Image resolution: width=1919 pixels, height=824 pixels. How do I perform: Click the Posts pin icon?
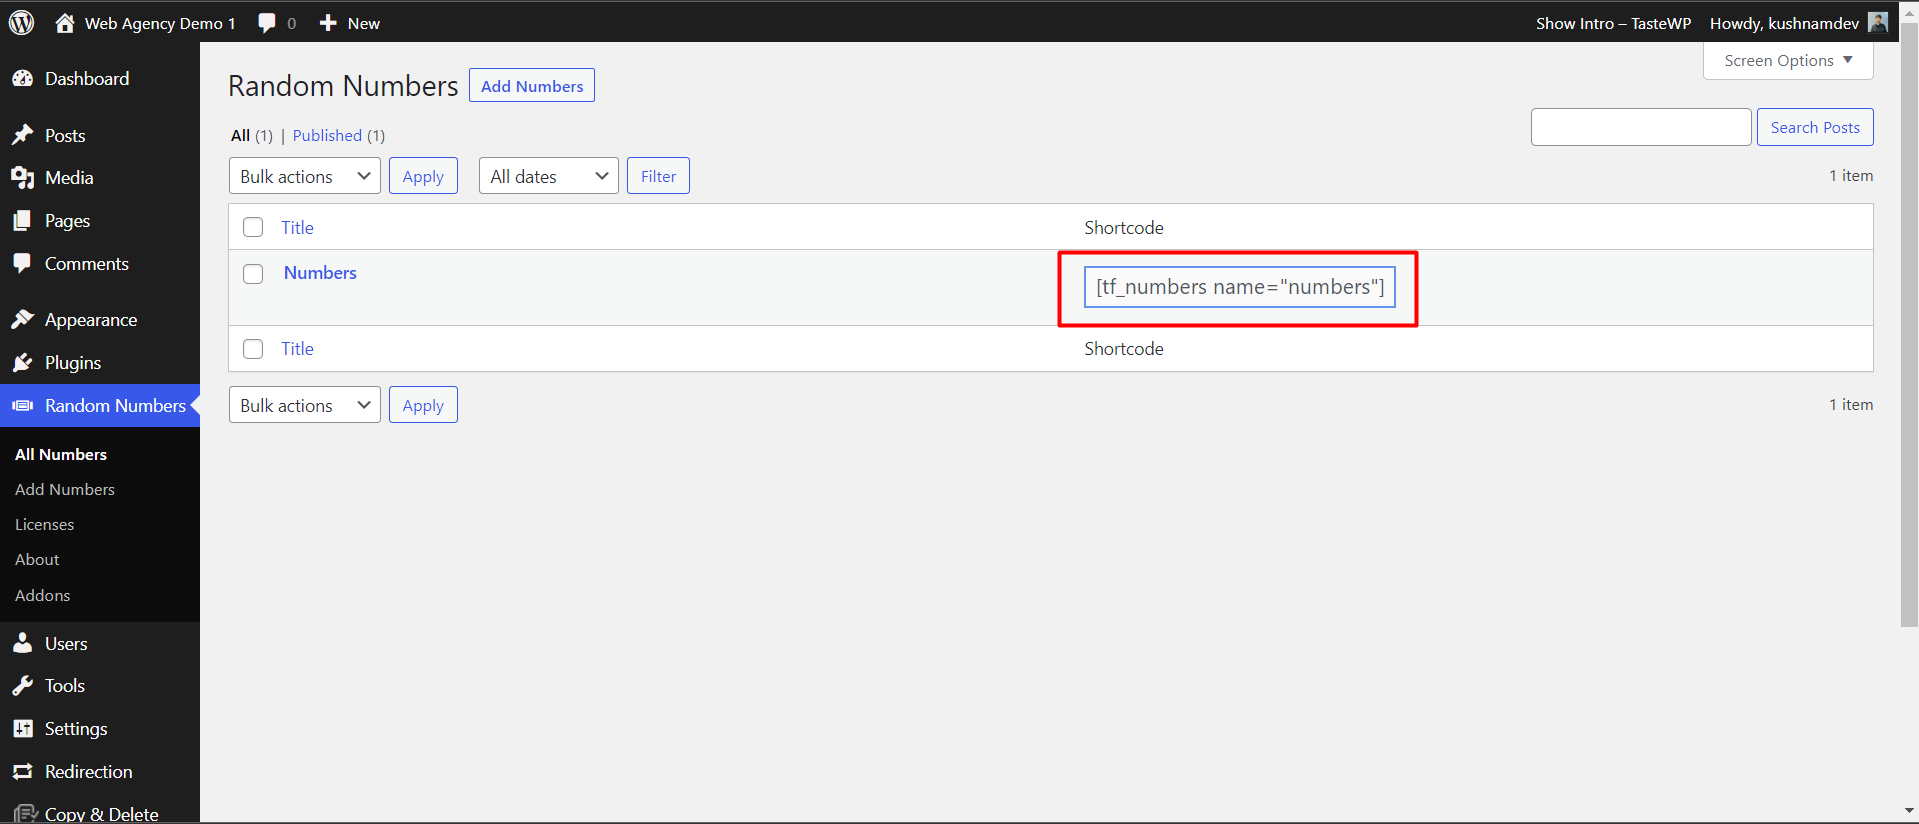pyautogui.click(x=23, y=135)
